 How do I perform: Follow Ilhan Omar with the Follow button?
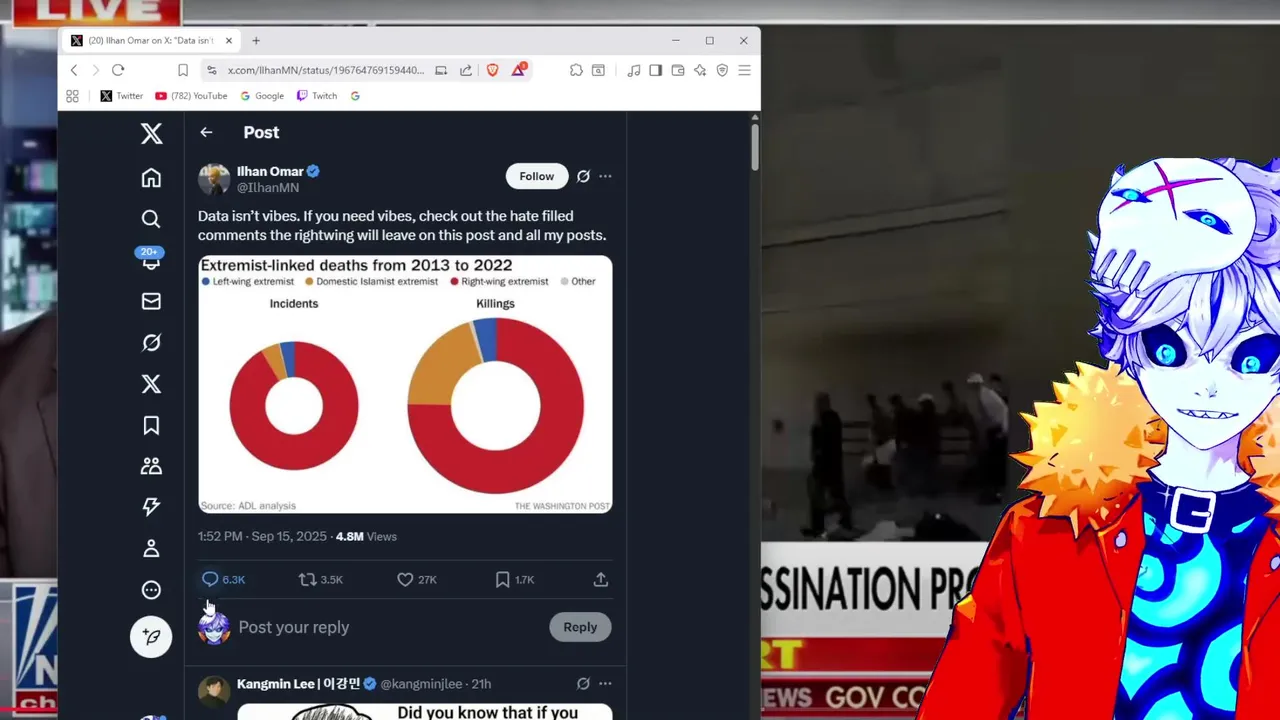coord(537,176)
